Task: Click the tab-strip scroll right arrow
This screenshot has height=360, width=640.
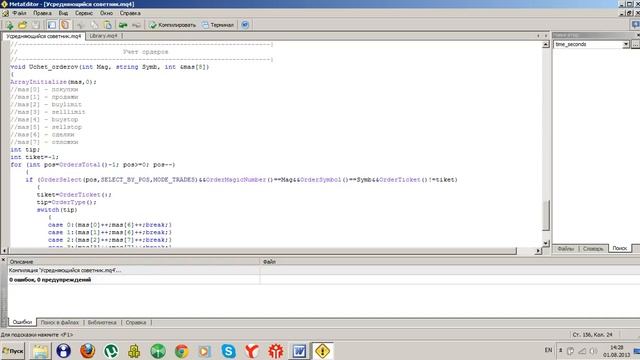Action: [x=546, y=36]
